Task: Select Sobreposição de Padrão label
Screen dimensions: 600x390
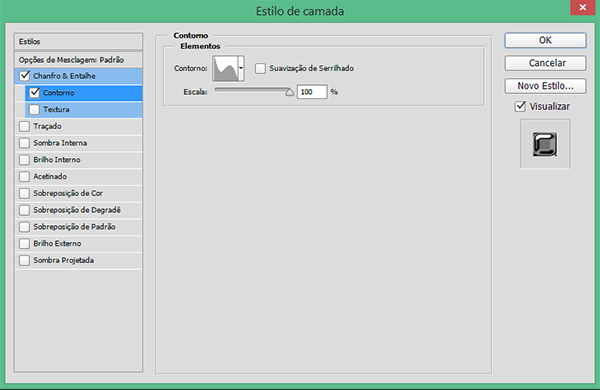Action: point(74,227)
